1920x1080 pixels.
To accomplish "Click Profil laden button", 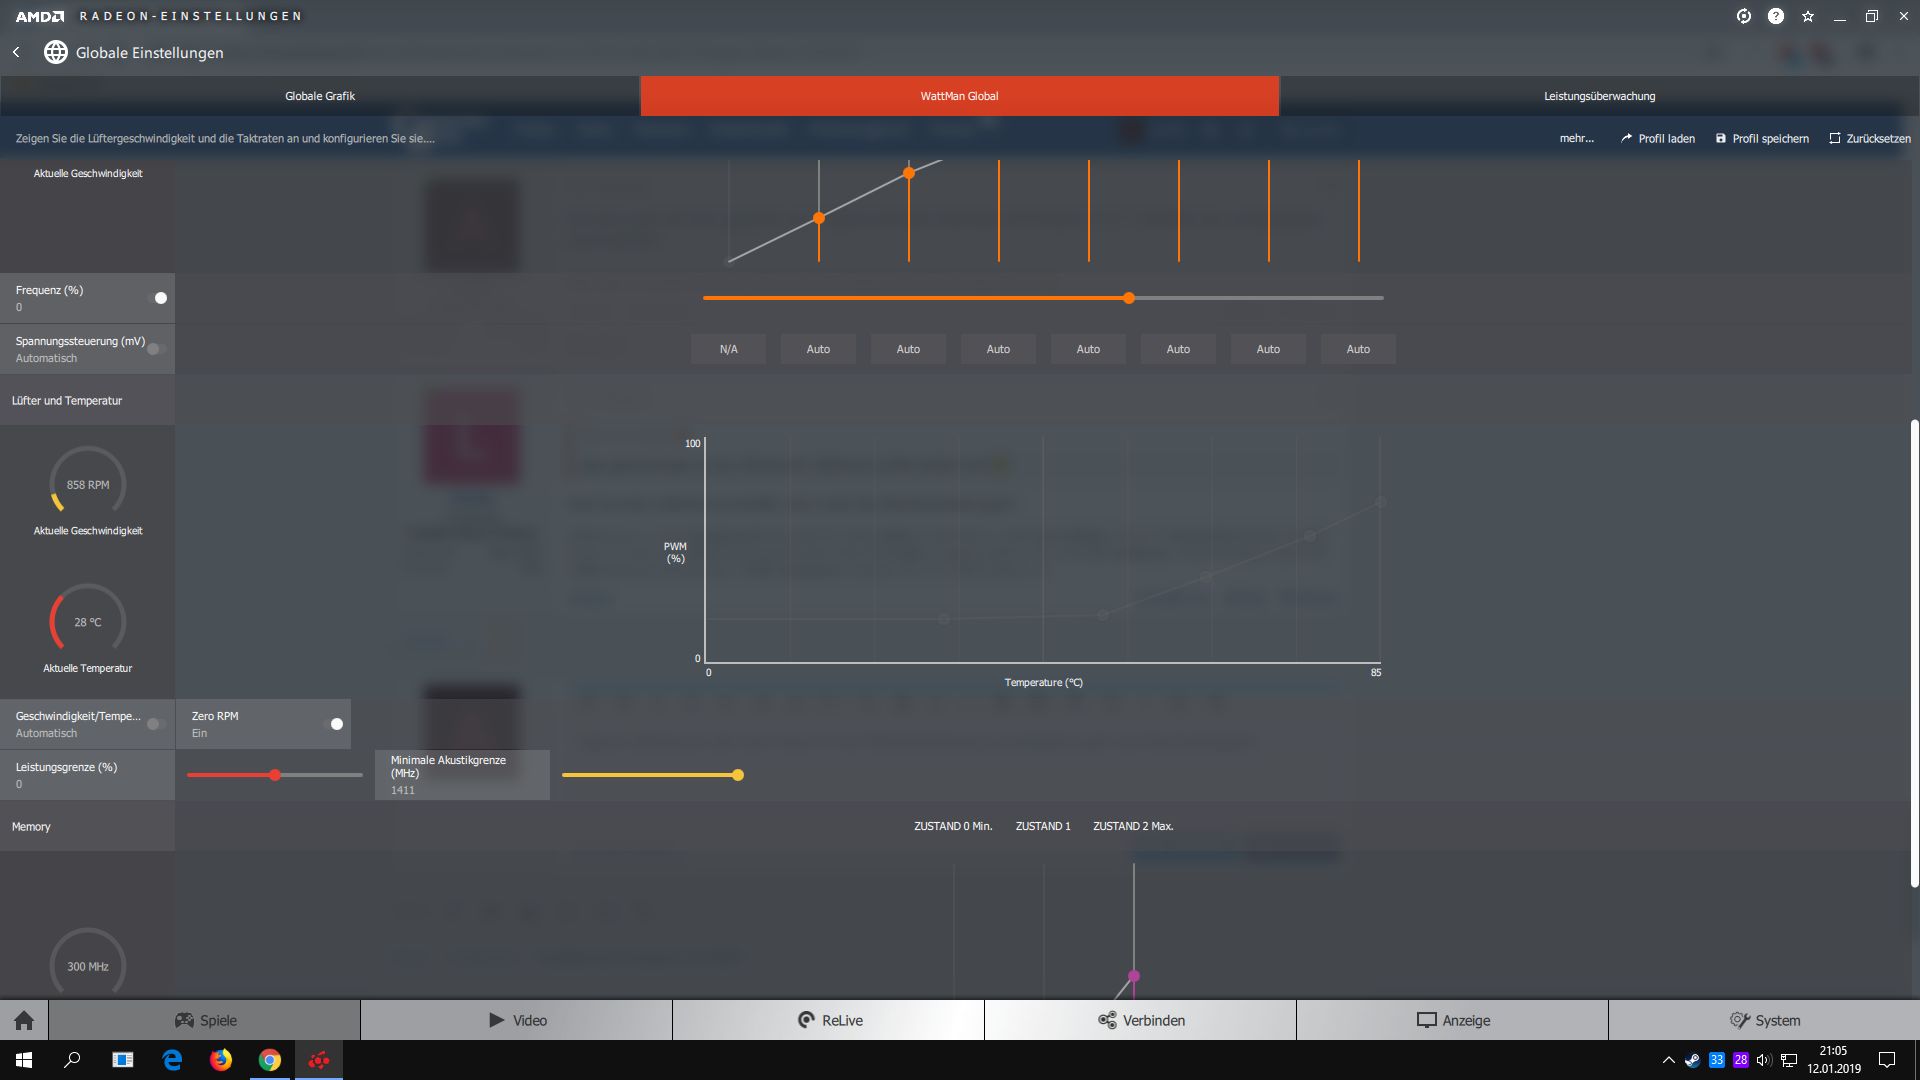I will click(x=1658, y=139).
